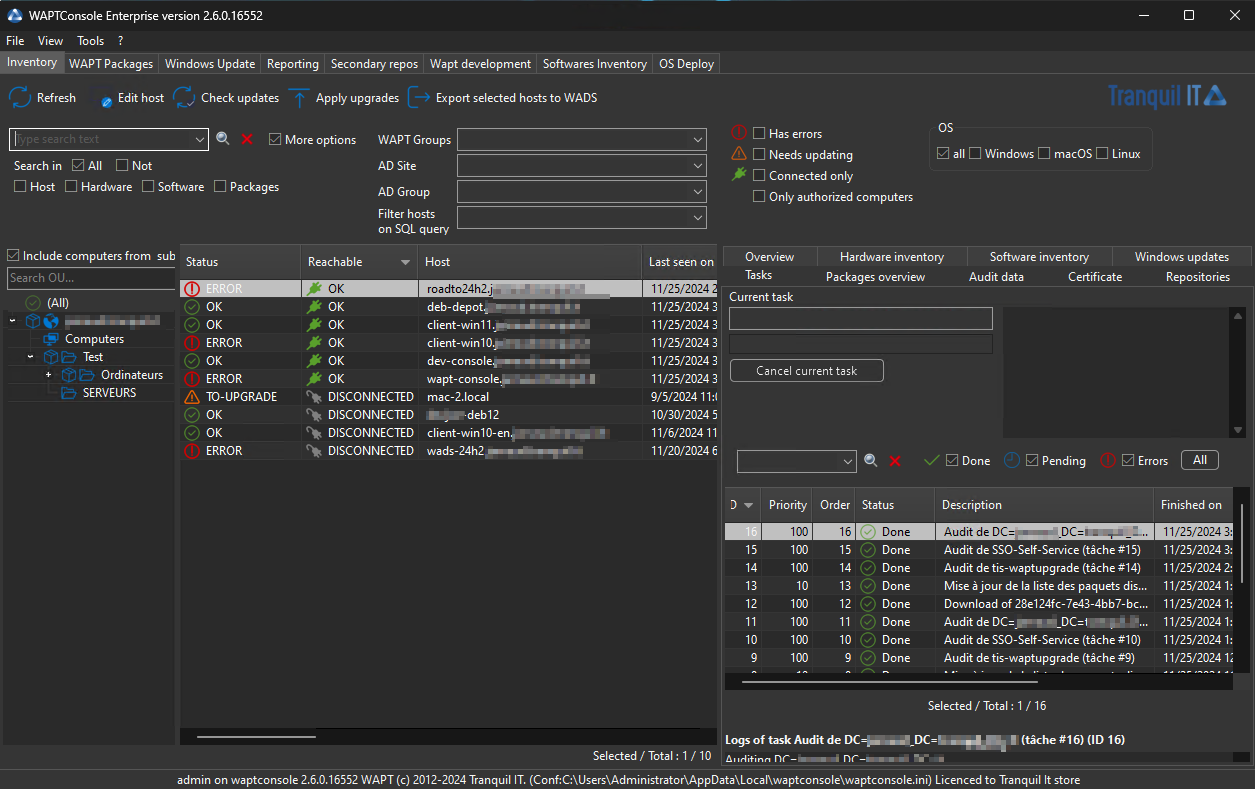This screenshot has width=1255, height=789.
Task: Enable the Software search checkbox
Action: [148, 187]
